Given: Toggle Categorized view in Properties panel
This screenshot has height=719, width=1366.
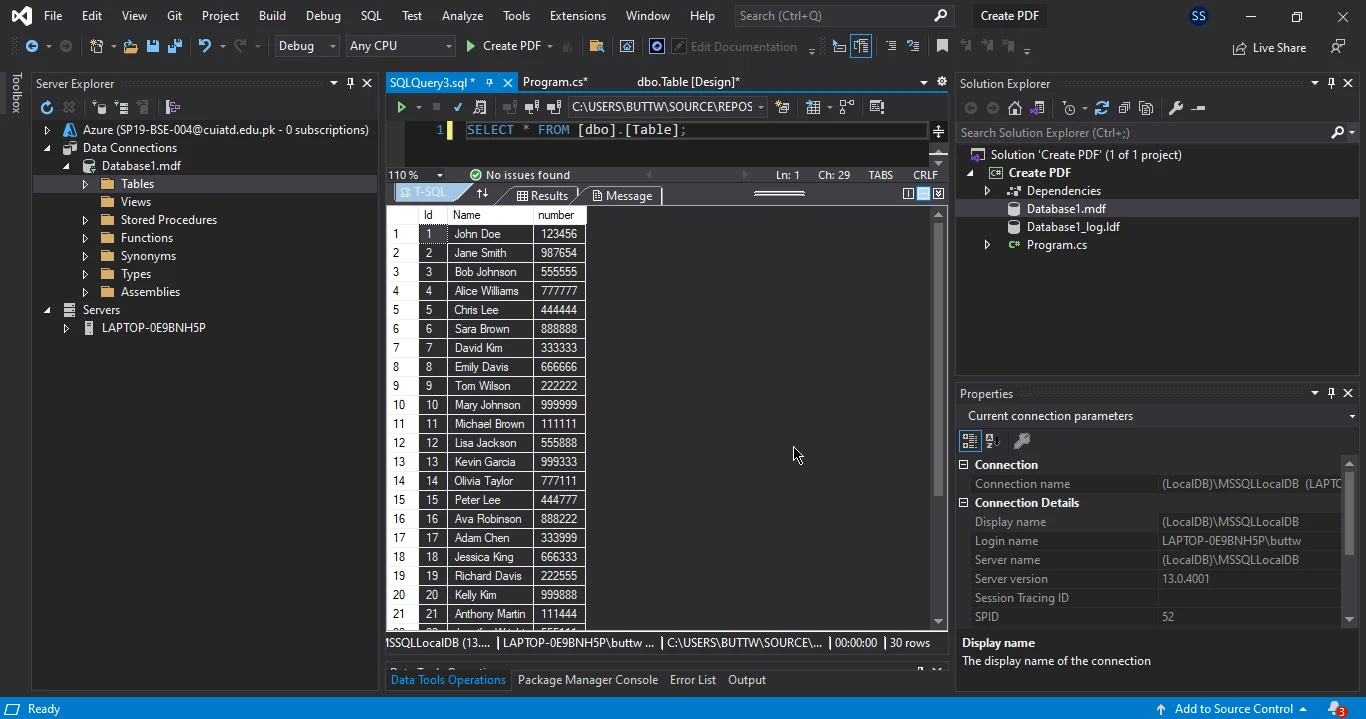Looking at the screenshot, I should (x=969, y=441).
